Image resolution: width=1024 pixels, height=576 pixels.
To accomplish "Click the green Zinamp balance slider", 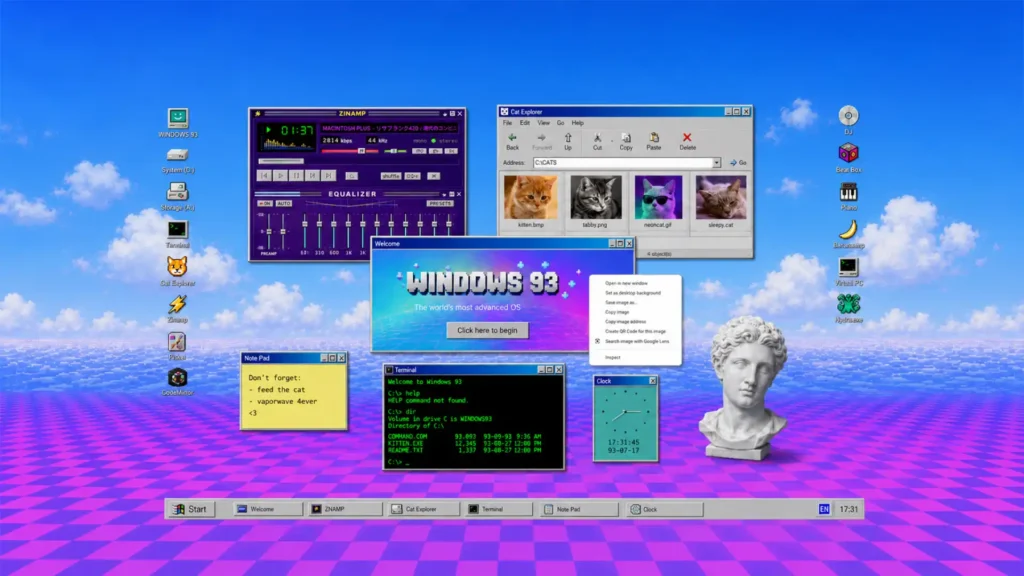I will 394,151.
